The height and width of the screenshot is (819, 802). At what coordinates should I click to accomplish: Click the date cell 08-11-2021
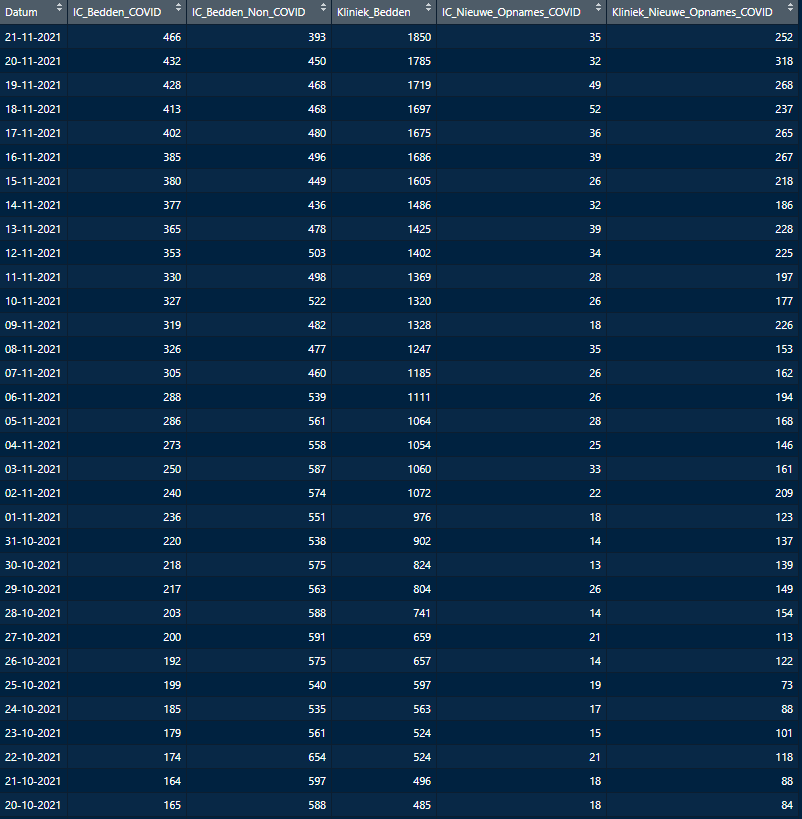pos(33,349)
